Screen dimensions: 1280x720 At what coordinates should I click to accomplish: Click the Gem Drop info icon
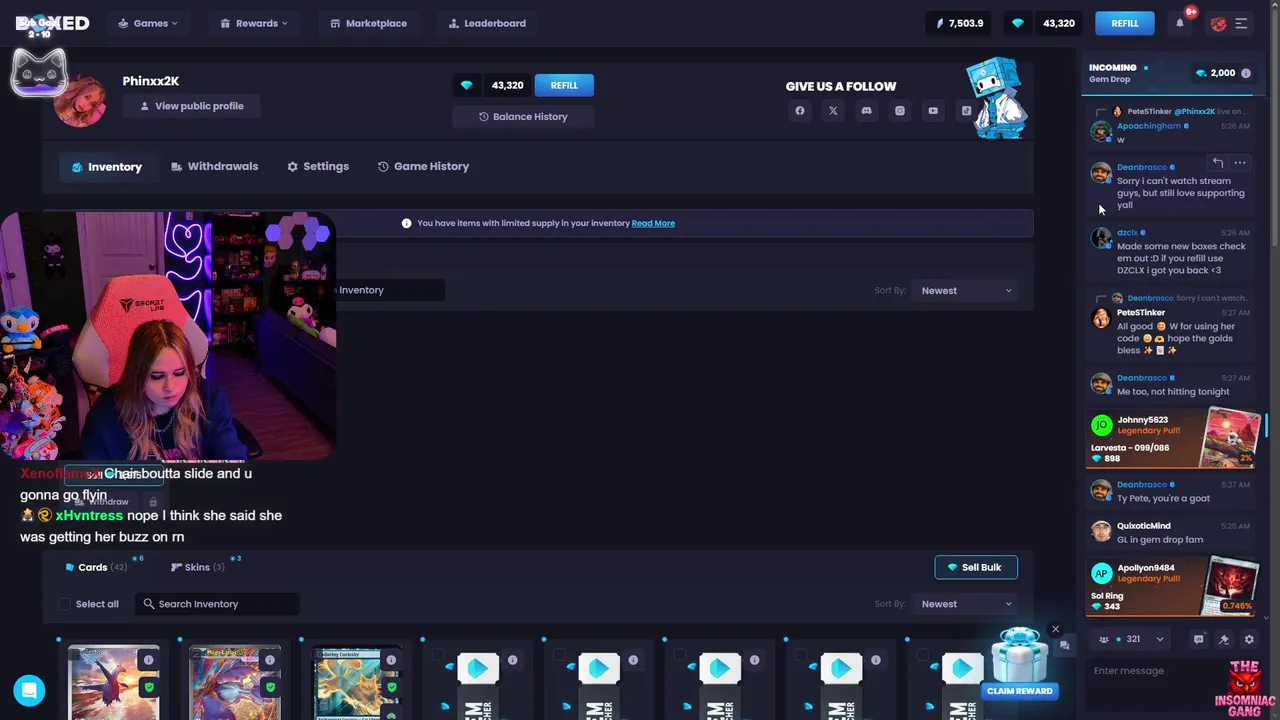click(1245, 73)
